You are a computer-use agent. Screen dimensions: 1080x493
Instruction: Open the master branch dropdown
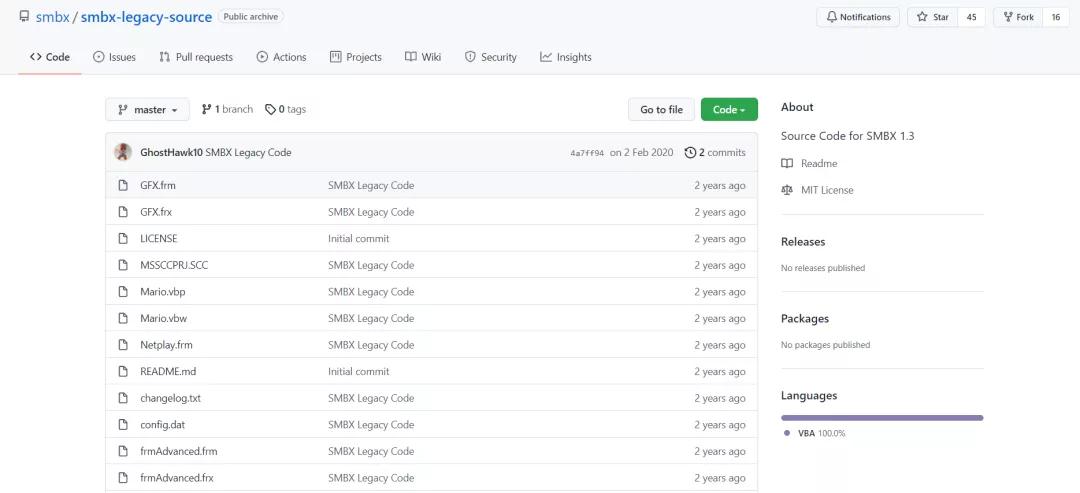coord(147,109)
